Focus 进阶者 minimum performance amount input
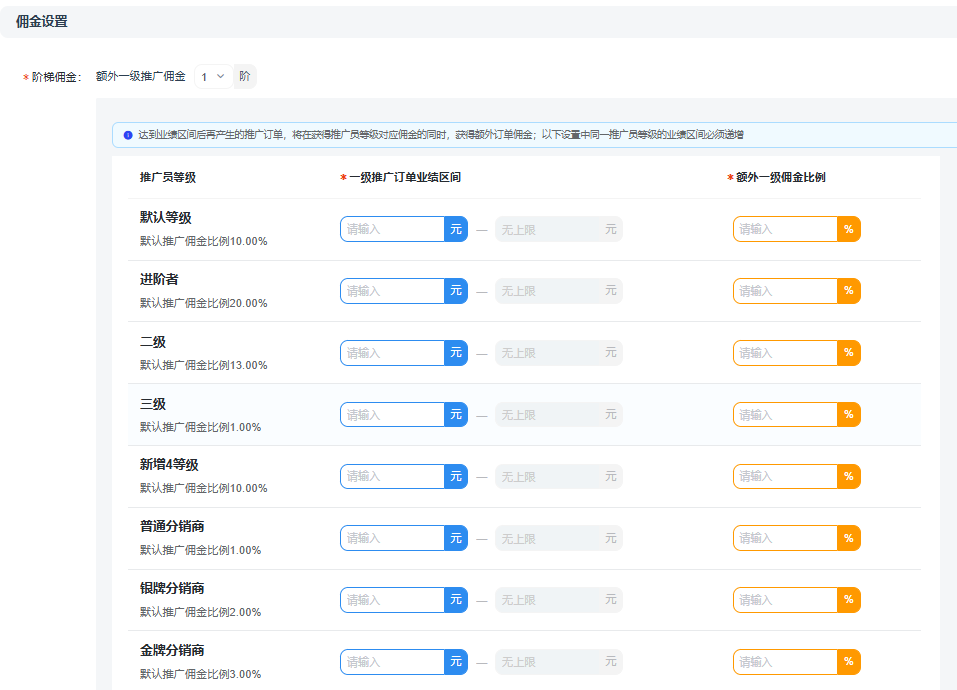Viewport: 957px width, 690px height. click(392, 291)
